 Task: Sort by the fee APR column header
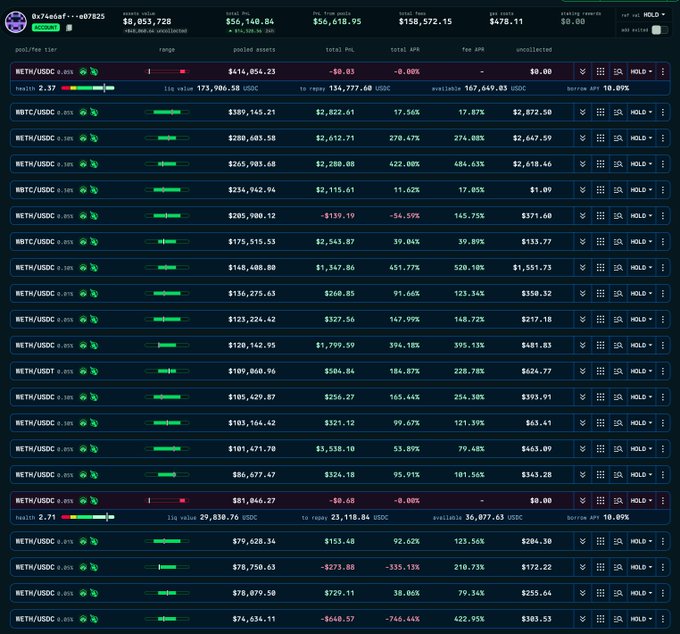click(473, 50)
